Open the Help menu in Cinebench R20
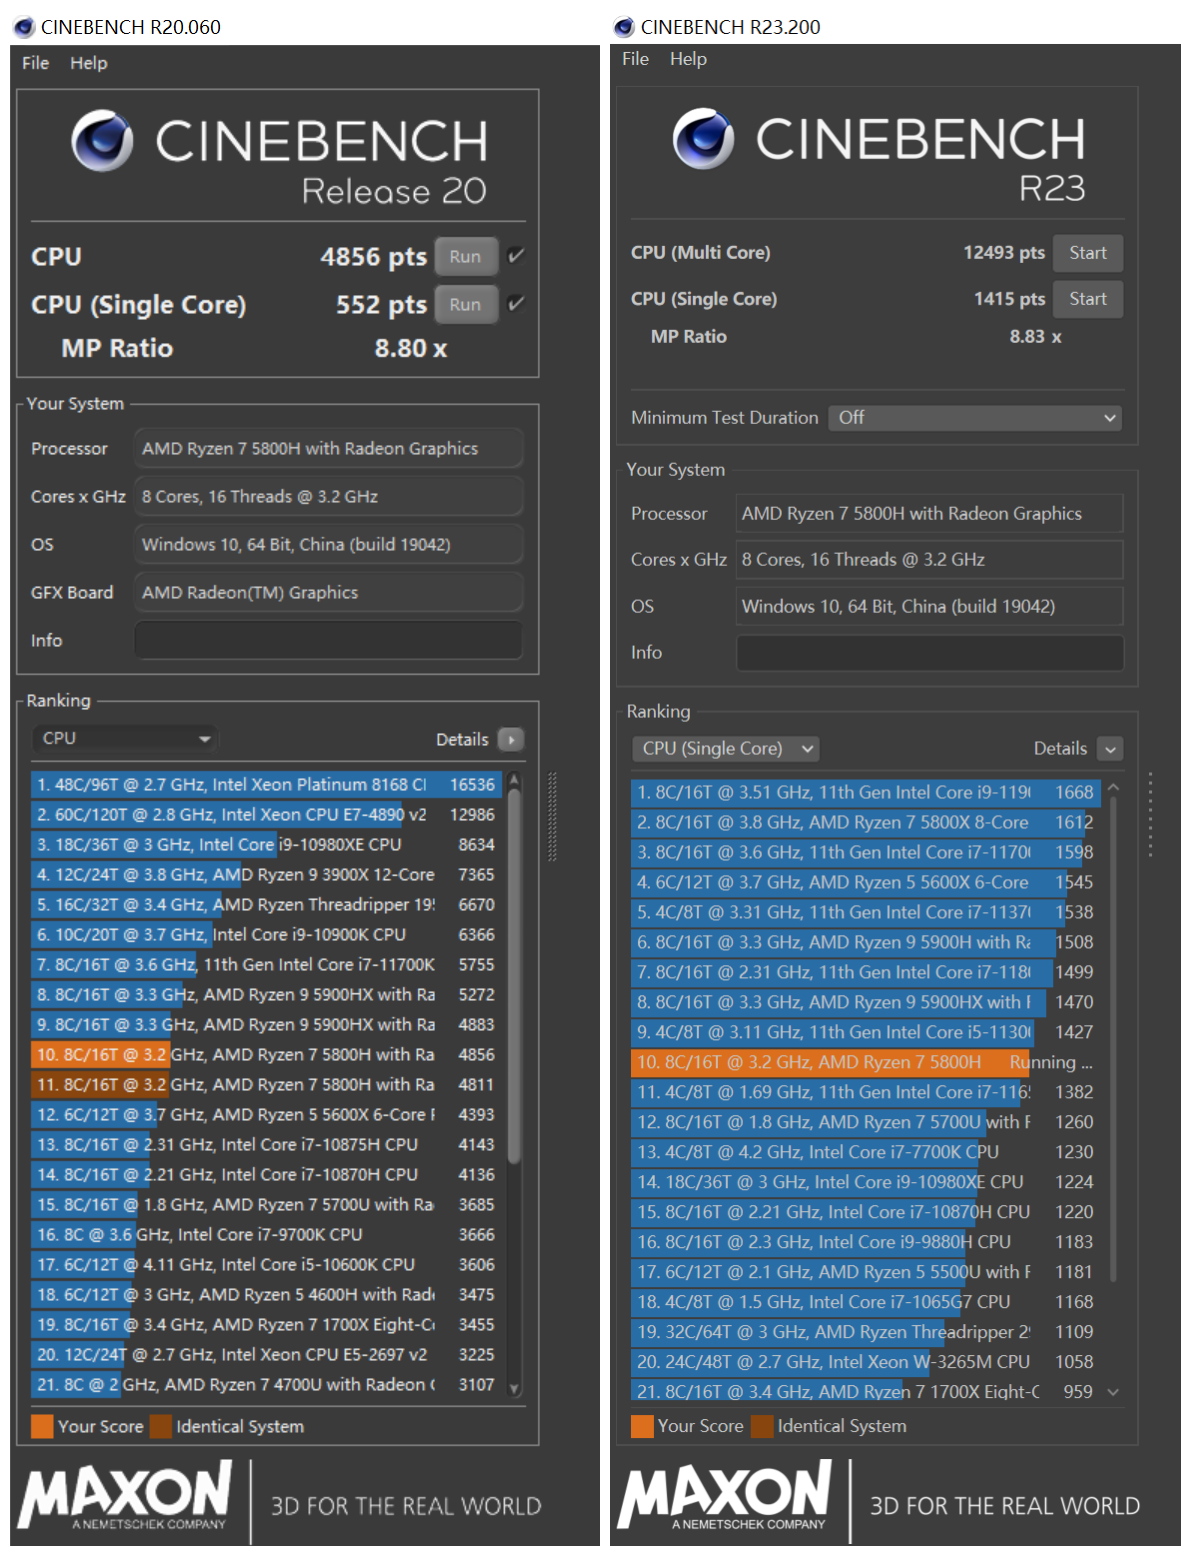 (x=89, y=63)
